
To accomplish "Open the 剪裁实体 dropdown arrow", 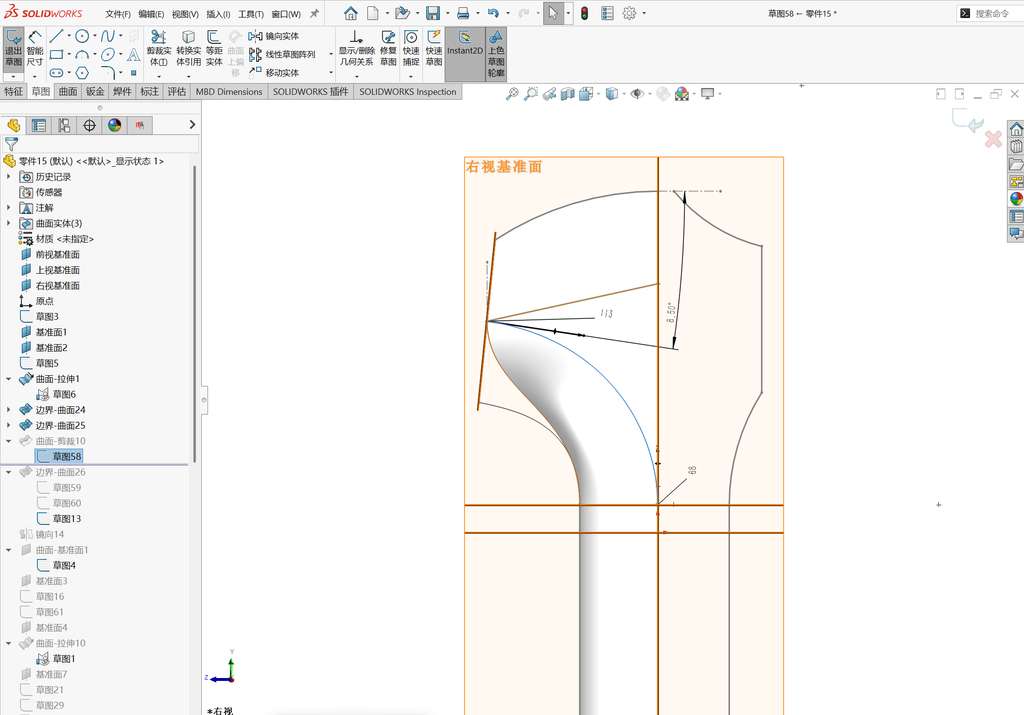I will pos(159,75).
